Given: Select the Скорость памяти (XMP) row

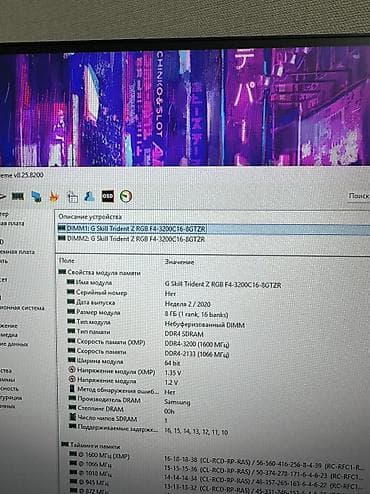Looking at the screenshot, I should click(x=213, y=342).
